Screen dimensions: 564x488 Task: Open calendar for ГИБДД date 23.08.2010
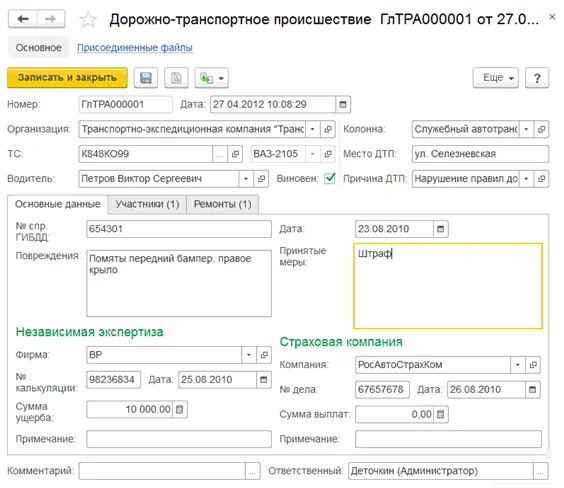pos(441,229)
